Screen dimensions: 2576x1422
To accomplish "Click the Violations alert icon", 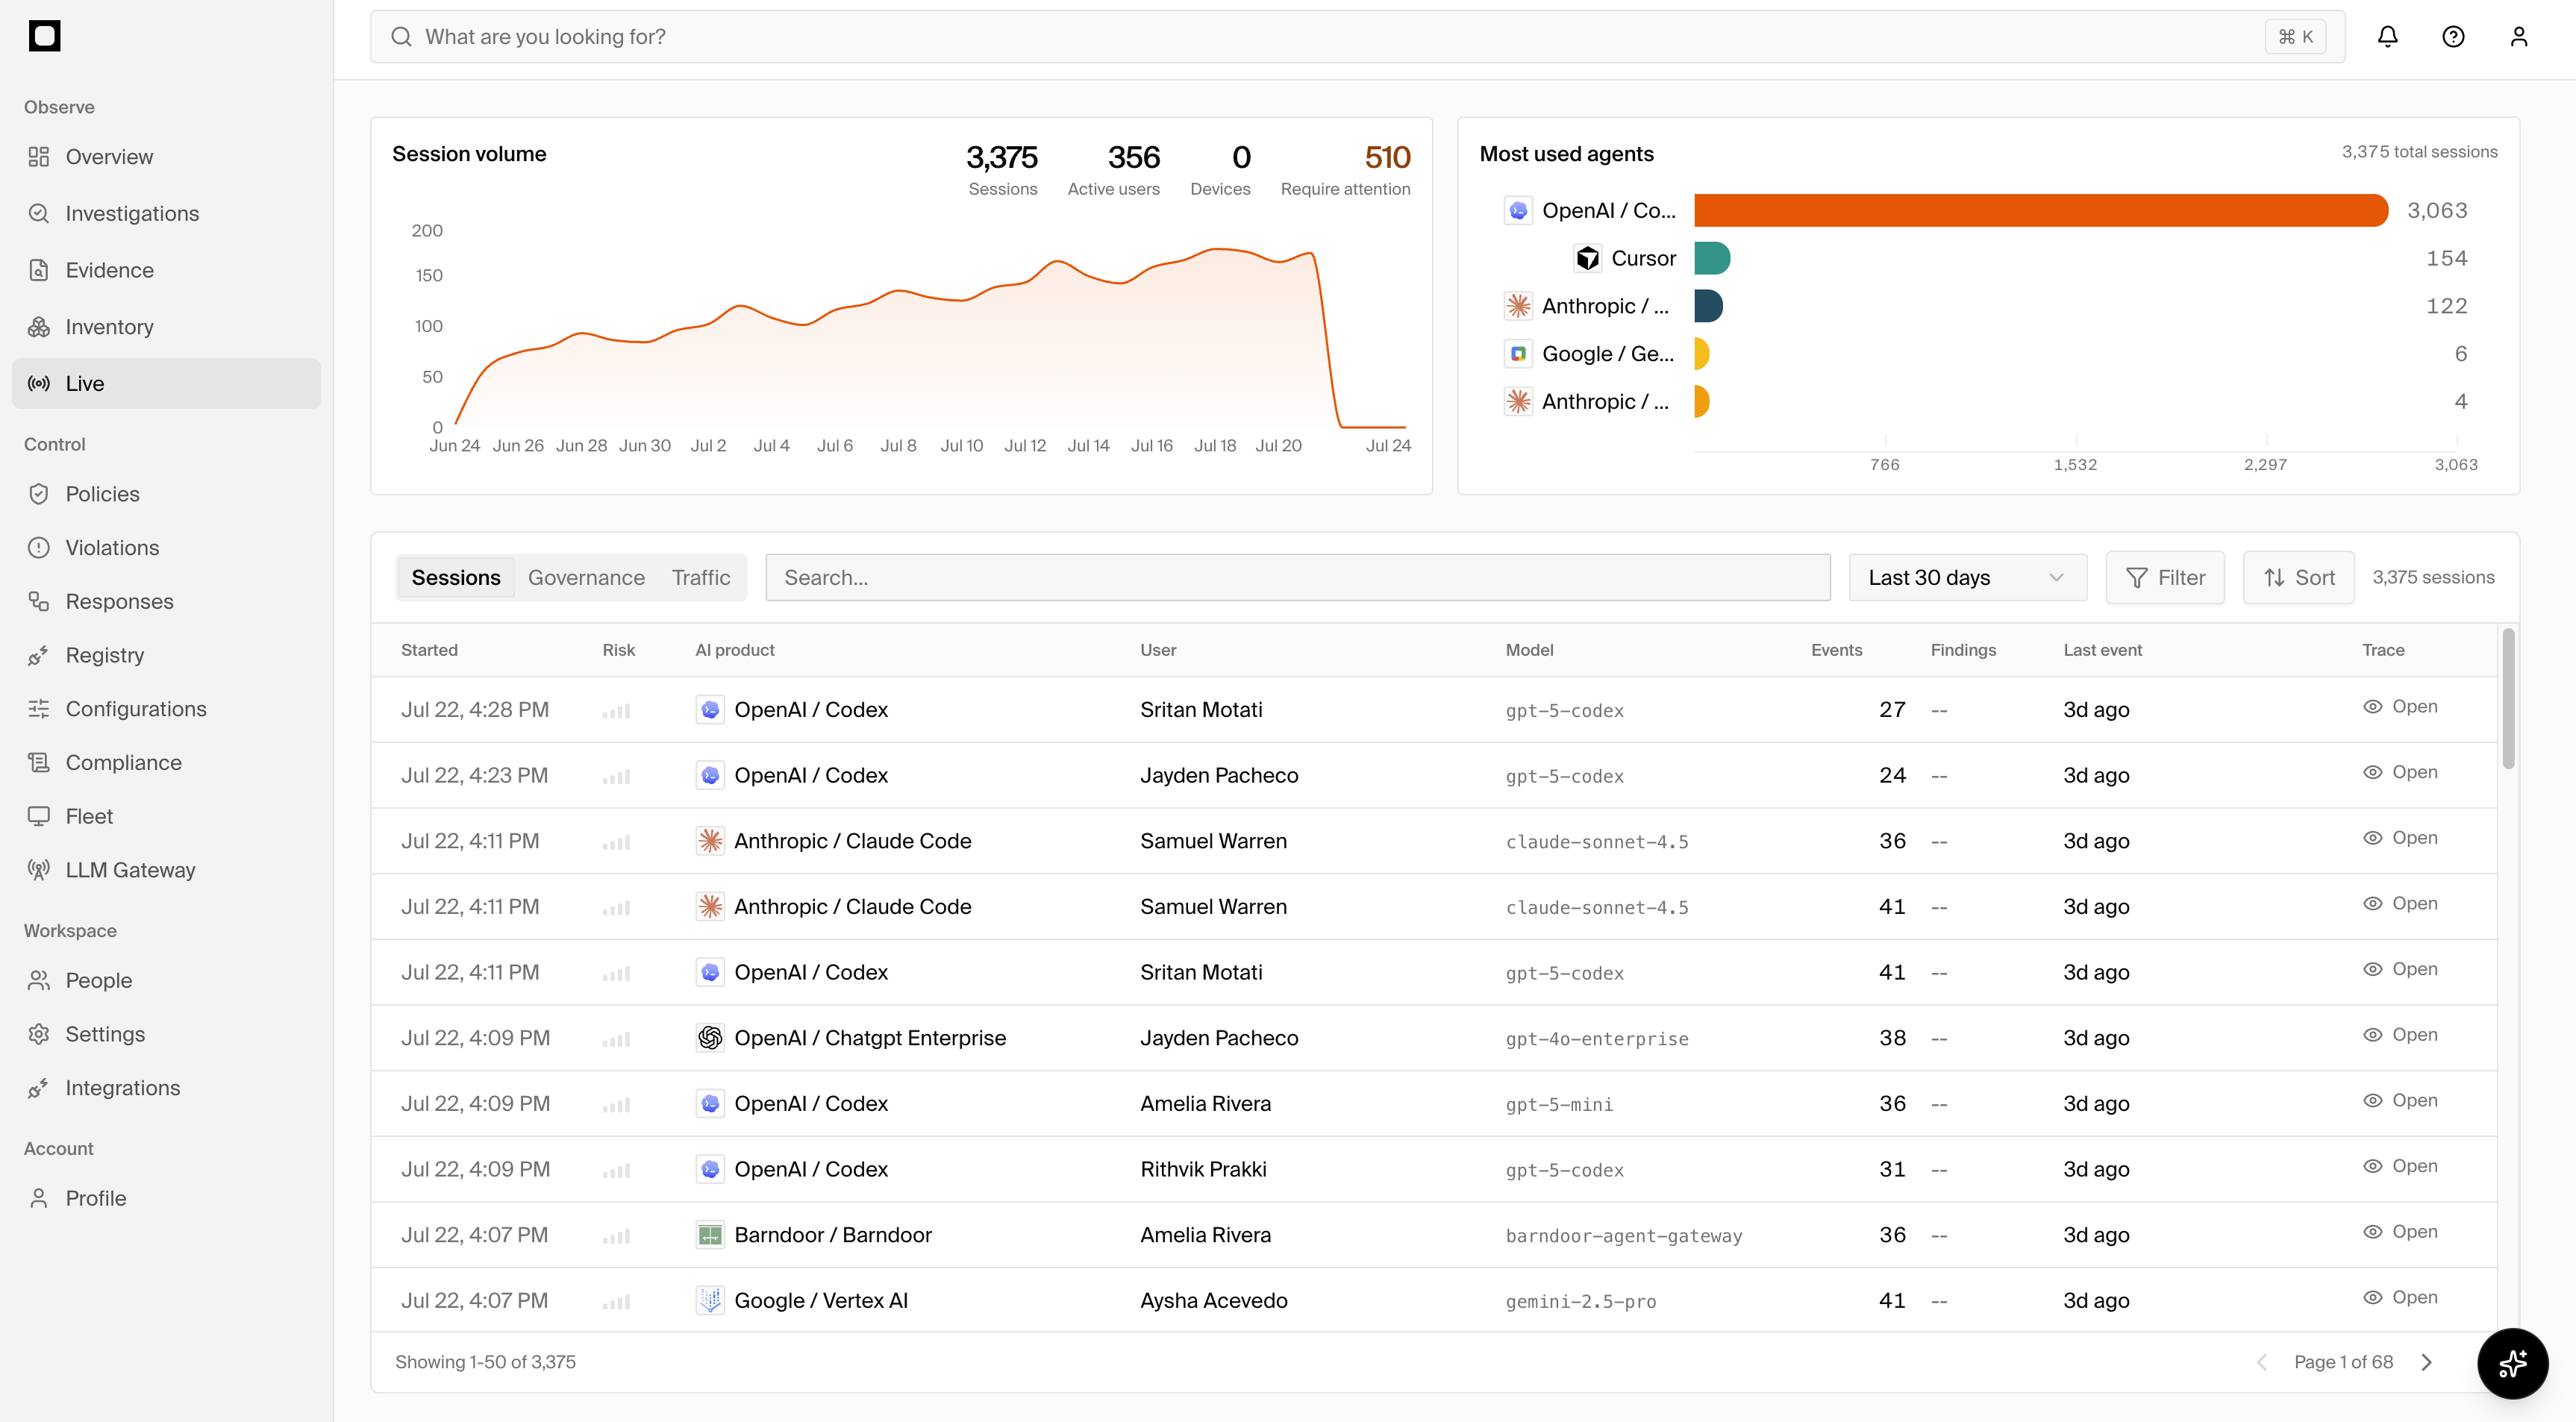I will [x=39, y=548].
